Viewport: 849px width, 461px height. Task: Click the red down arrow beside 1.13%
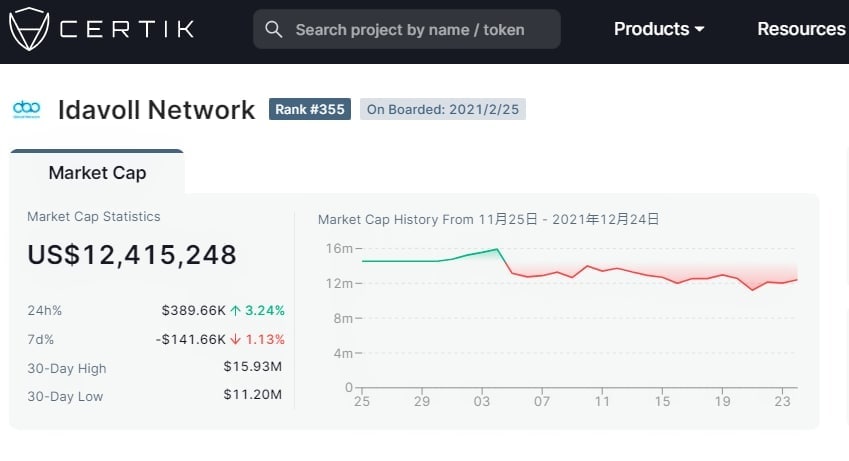236,340
